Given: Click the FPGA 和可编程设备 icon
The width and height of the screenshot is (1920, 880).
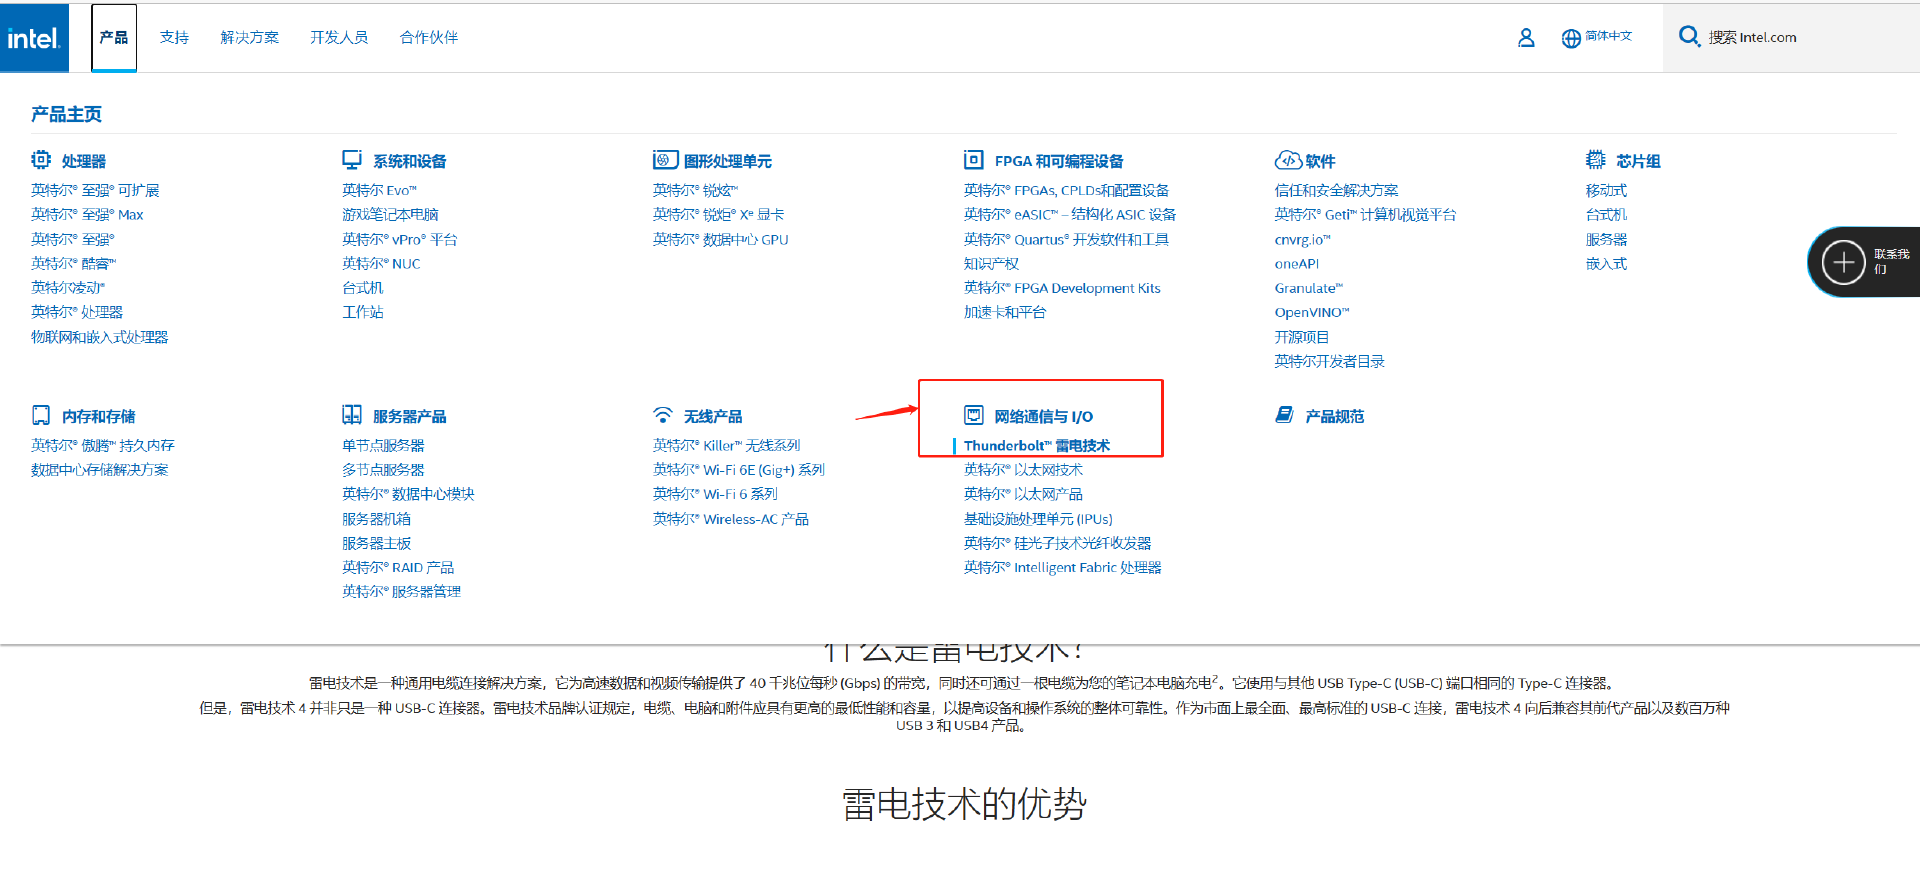Looking at the screenshot, I should 974,160.
